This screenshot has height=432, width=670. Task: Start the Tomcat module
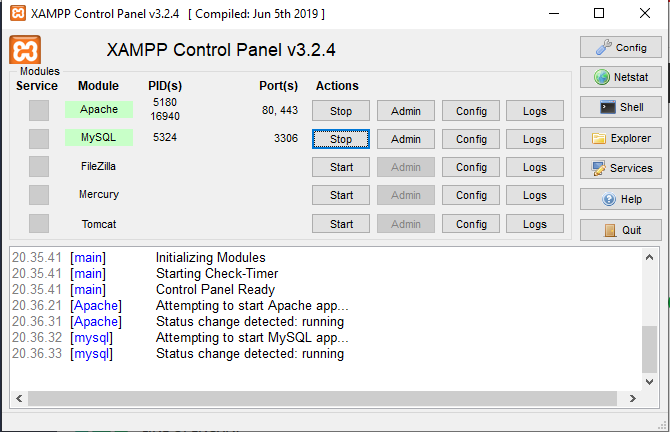pos(341,223)
